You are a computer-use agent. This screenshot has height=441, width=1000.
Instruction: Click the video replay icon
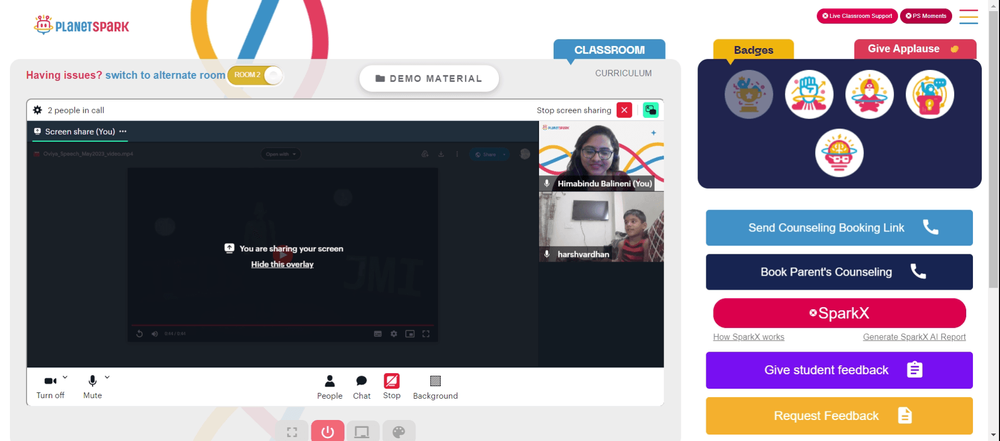pos(140,334)
